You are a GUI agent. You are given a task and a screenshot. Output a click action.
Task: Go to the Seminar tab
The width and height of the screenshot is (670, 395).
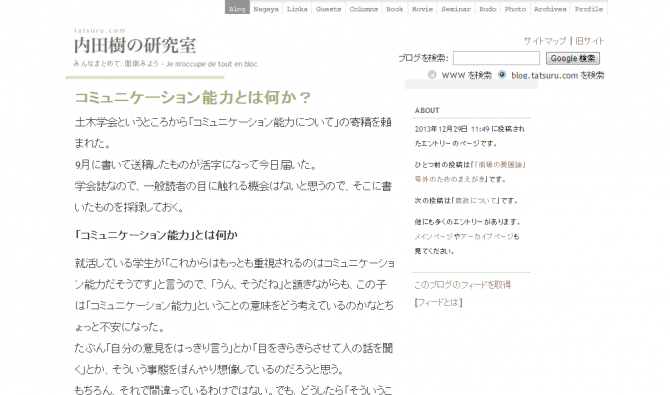pos(455,8)
